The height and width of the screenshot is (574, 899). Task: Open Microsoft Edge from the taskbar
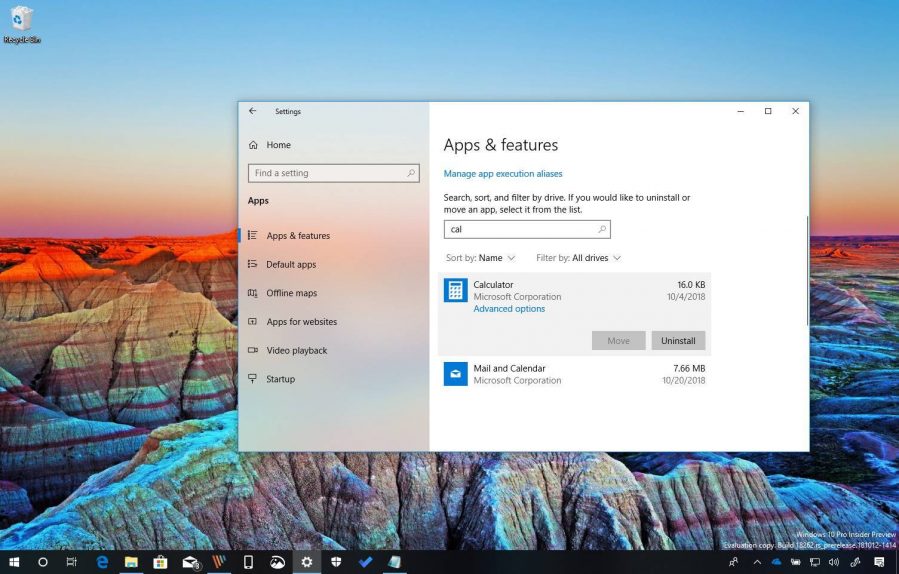(101, 562)
